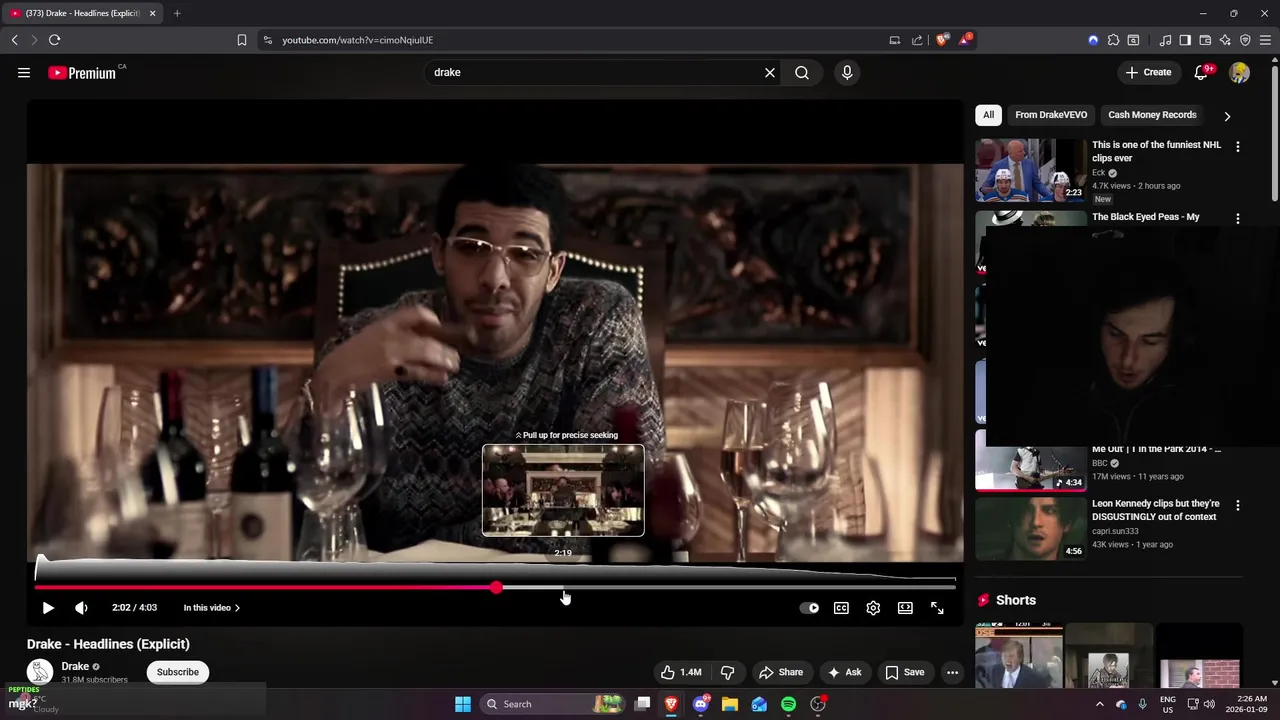
Task: Open Spotify from the taskbar
Action: pyautogui.click(x=788, y=704)
